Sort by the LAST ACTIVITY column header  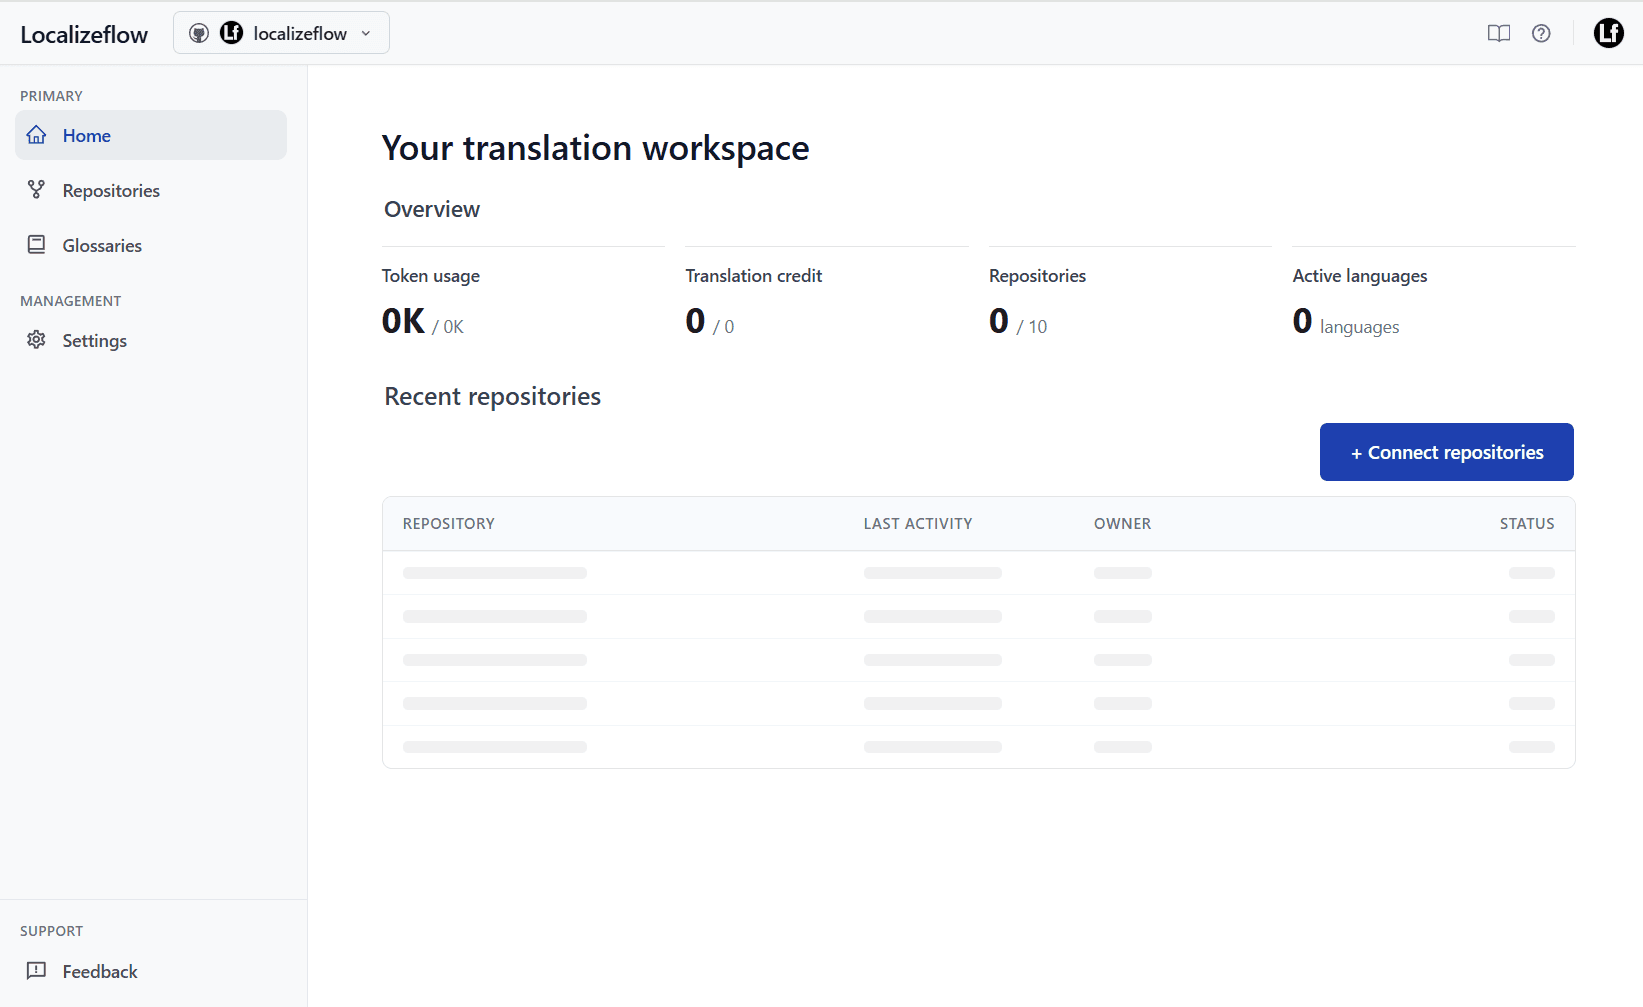917,522
